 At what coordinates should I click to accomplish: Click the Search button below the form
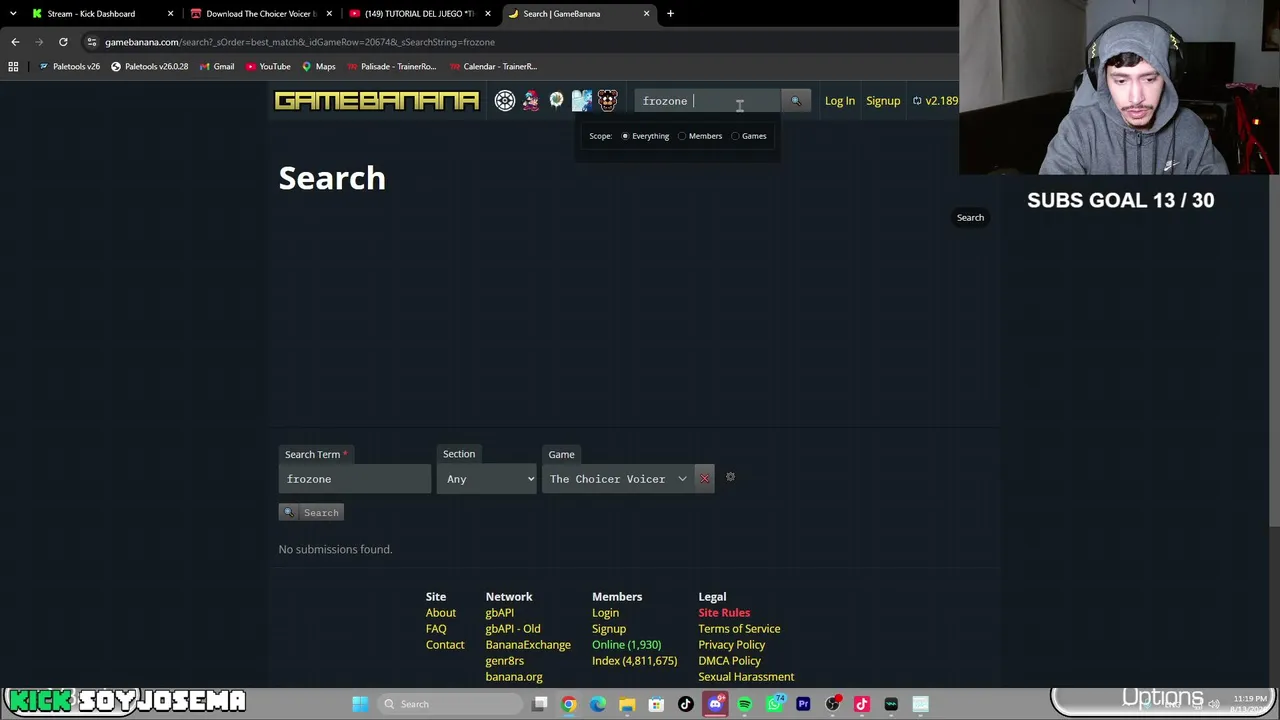coord(312,512)
